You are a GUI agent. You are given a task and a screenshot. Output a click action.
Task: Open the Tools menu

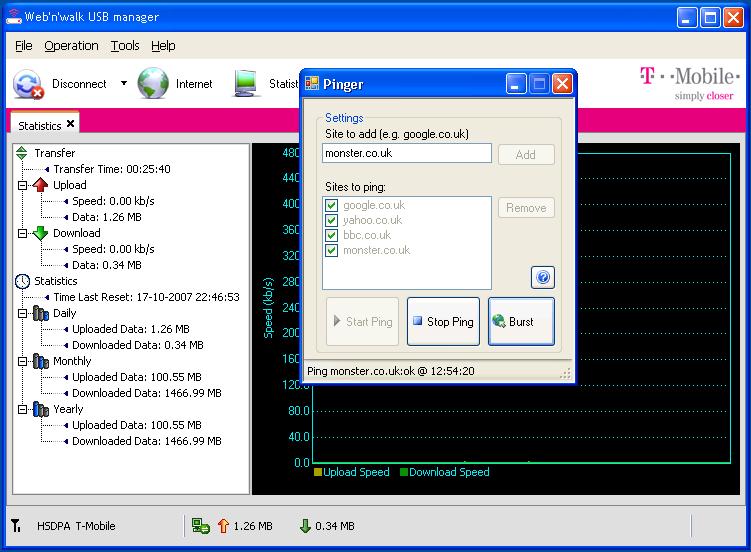tap(125, 45)
